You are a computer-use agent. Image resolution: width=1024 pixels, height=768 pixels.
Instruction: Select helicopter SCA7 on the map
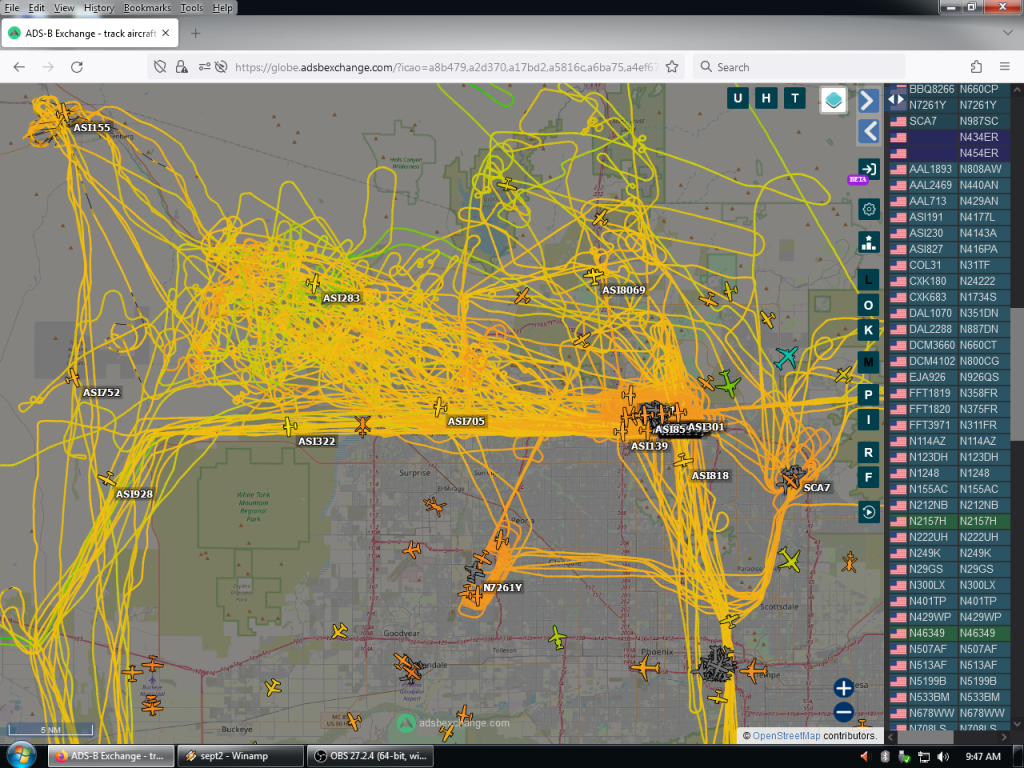point(792,479)
